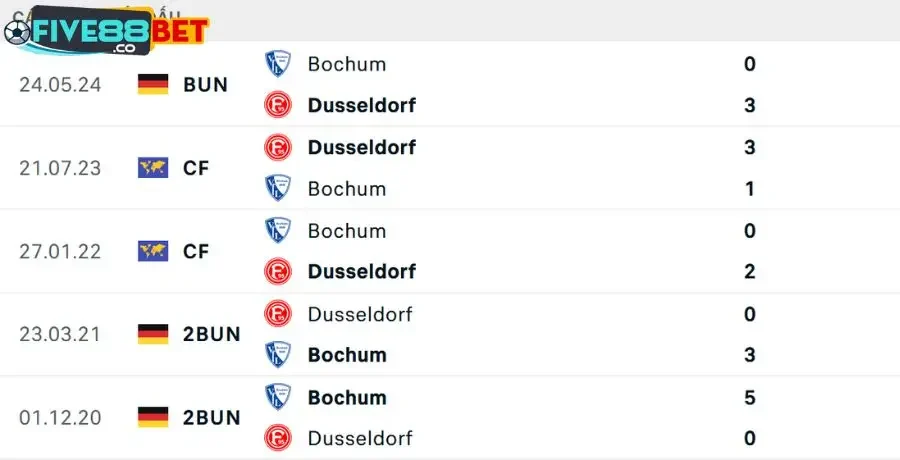Viewport: 900px width, 460px height.
Task: Click Bochum's score of 5
Action: (x=750, y=397)
